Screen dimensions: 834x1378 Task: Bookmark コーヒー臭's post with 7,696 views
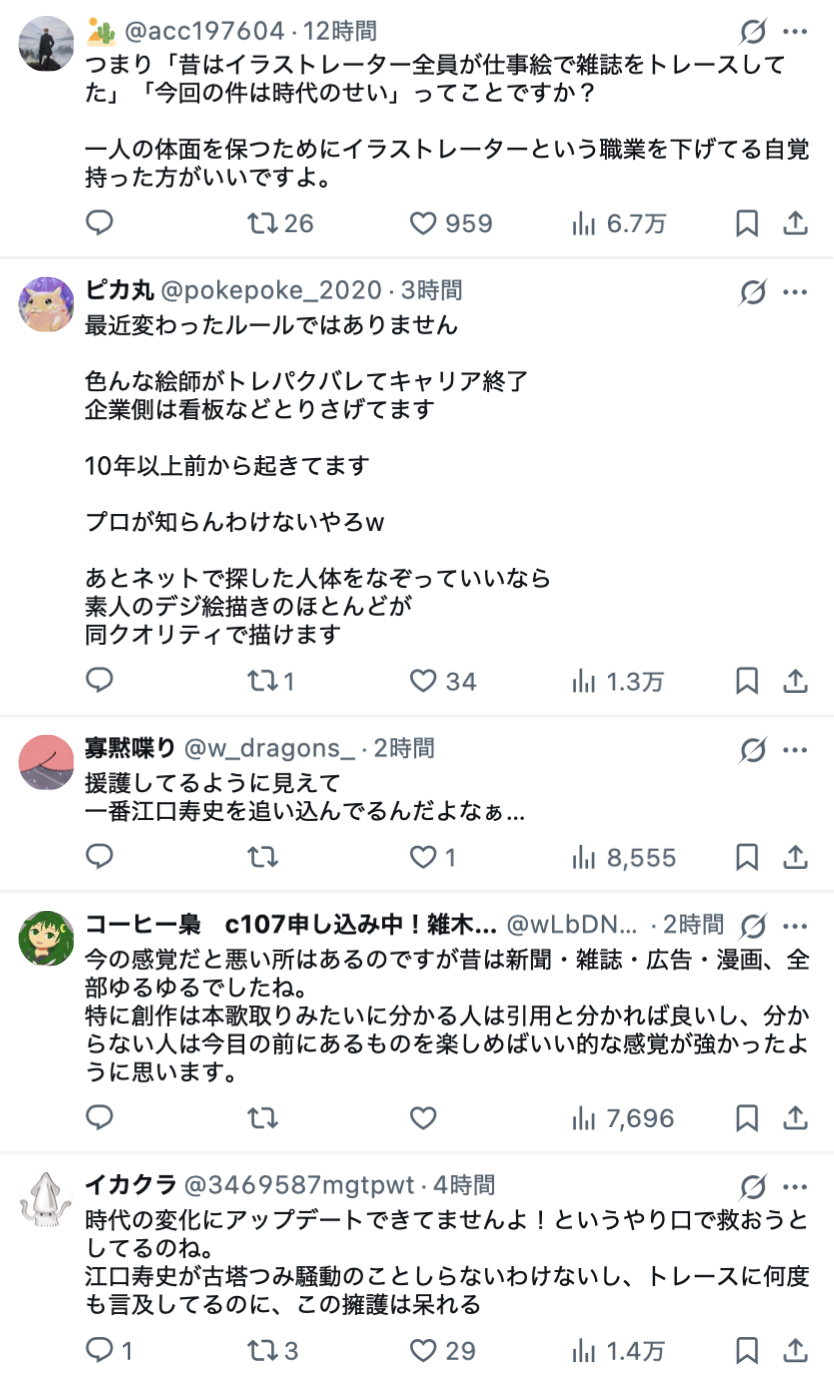click(747, 1118)
